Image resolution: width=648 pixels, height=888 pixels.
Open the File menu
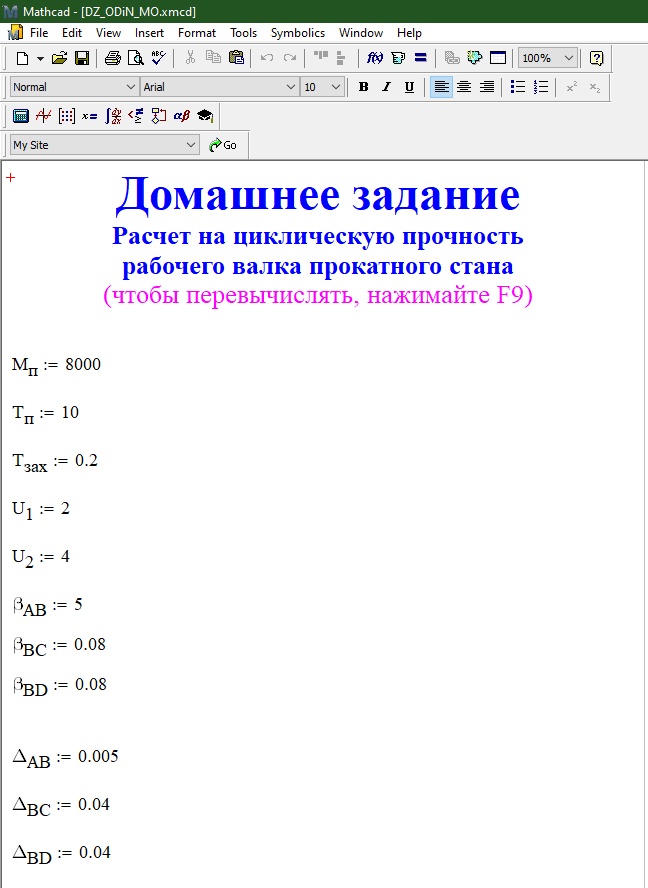[39, 33]
